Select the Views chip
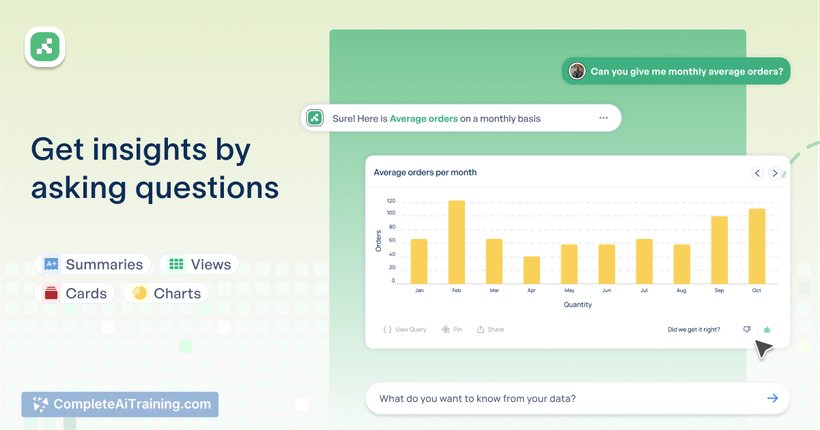This screenshot has height=430, width=820. tap(199, 264)
